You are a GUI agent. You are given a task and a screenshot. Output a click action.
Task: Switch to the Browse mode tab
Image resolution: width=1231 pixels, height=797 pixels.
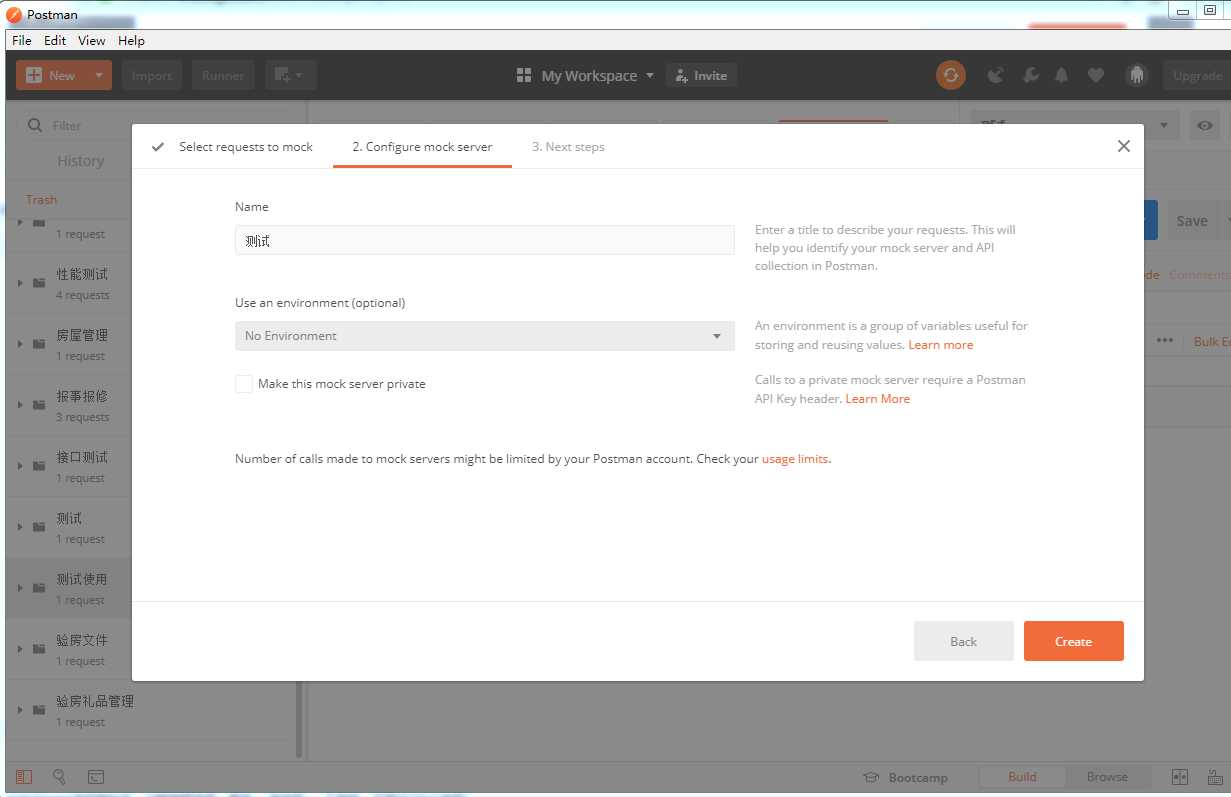tap(1107, 777)
